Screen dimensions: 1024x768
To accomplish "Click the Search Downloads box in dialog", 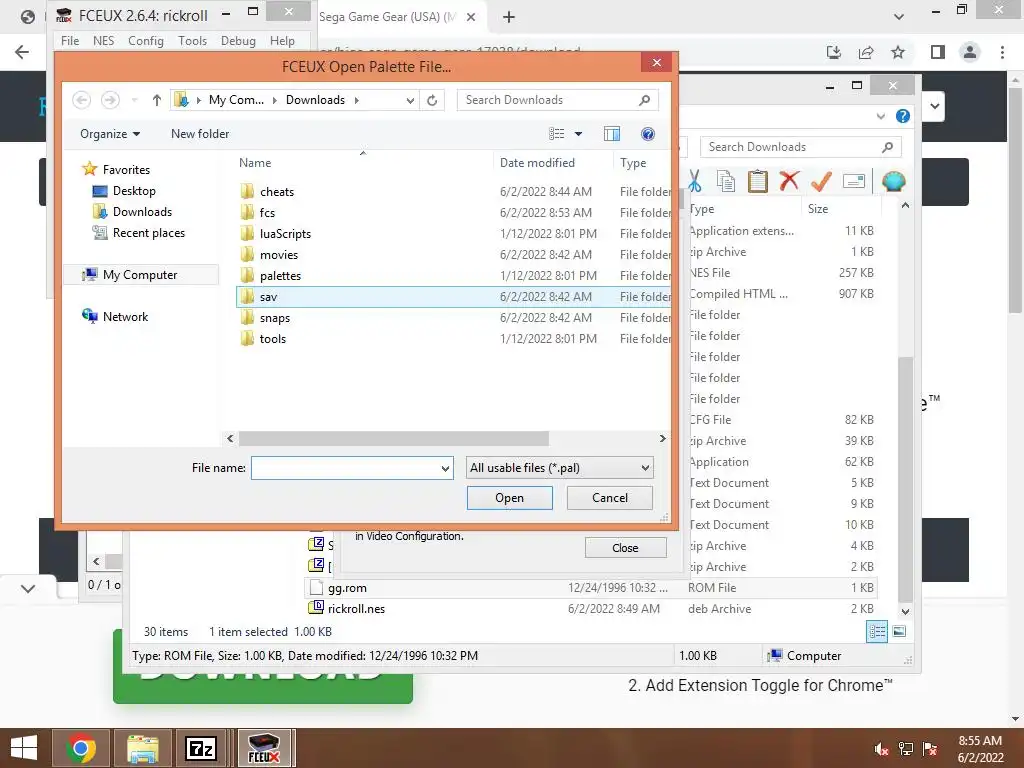I will (558, 100).
